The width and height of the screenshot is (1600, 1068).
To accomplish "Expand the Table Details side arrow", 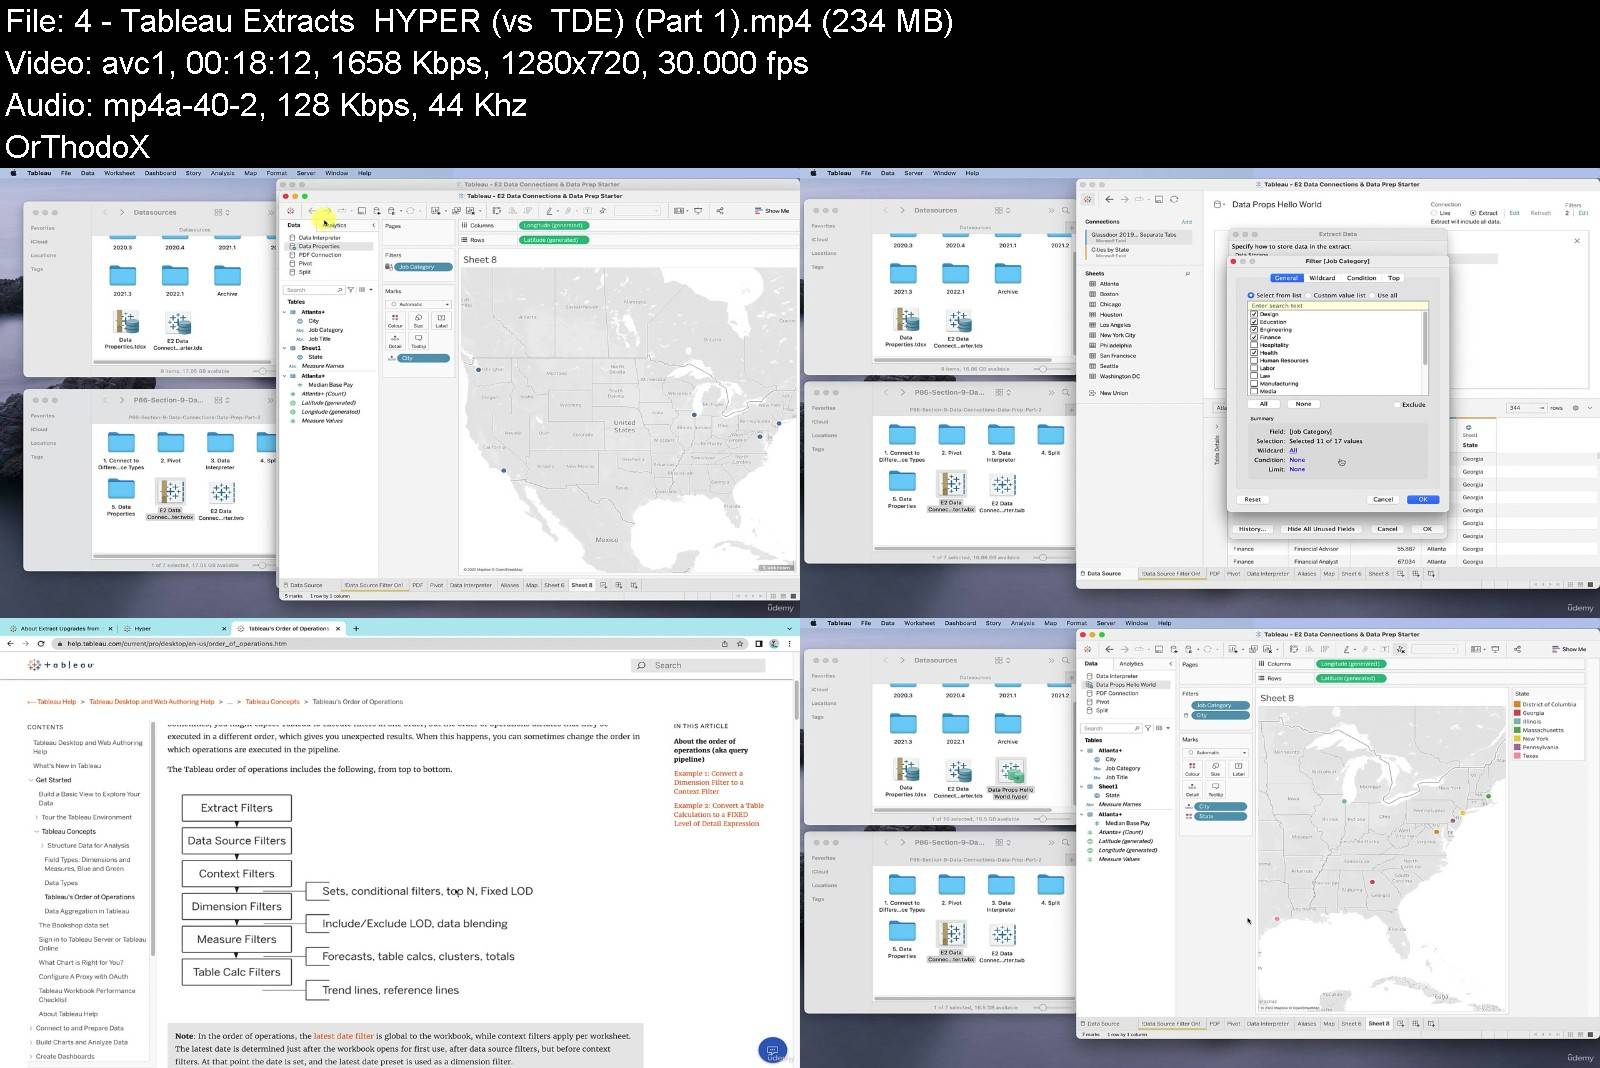I will coord(1217,426).
